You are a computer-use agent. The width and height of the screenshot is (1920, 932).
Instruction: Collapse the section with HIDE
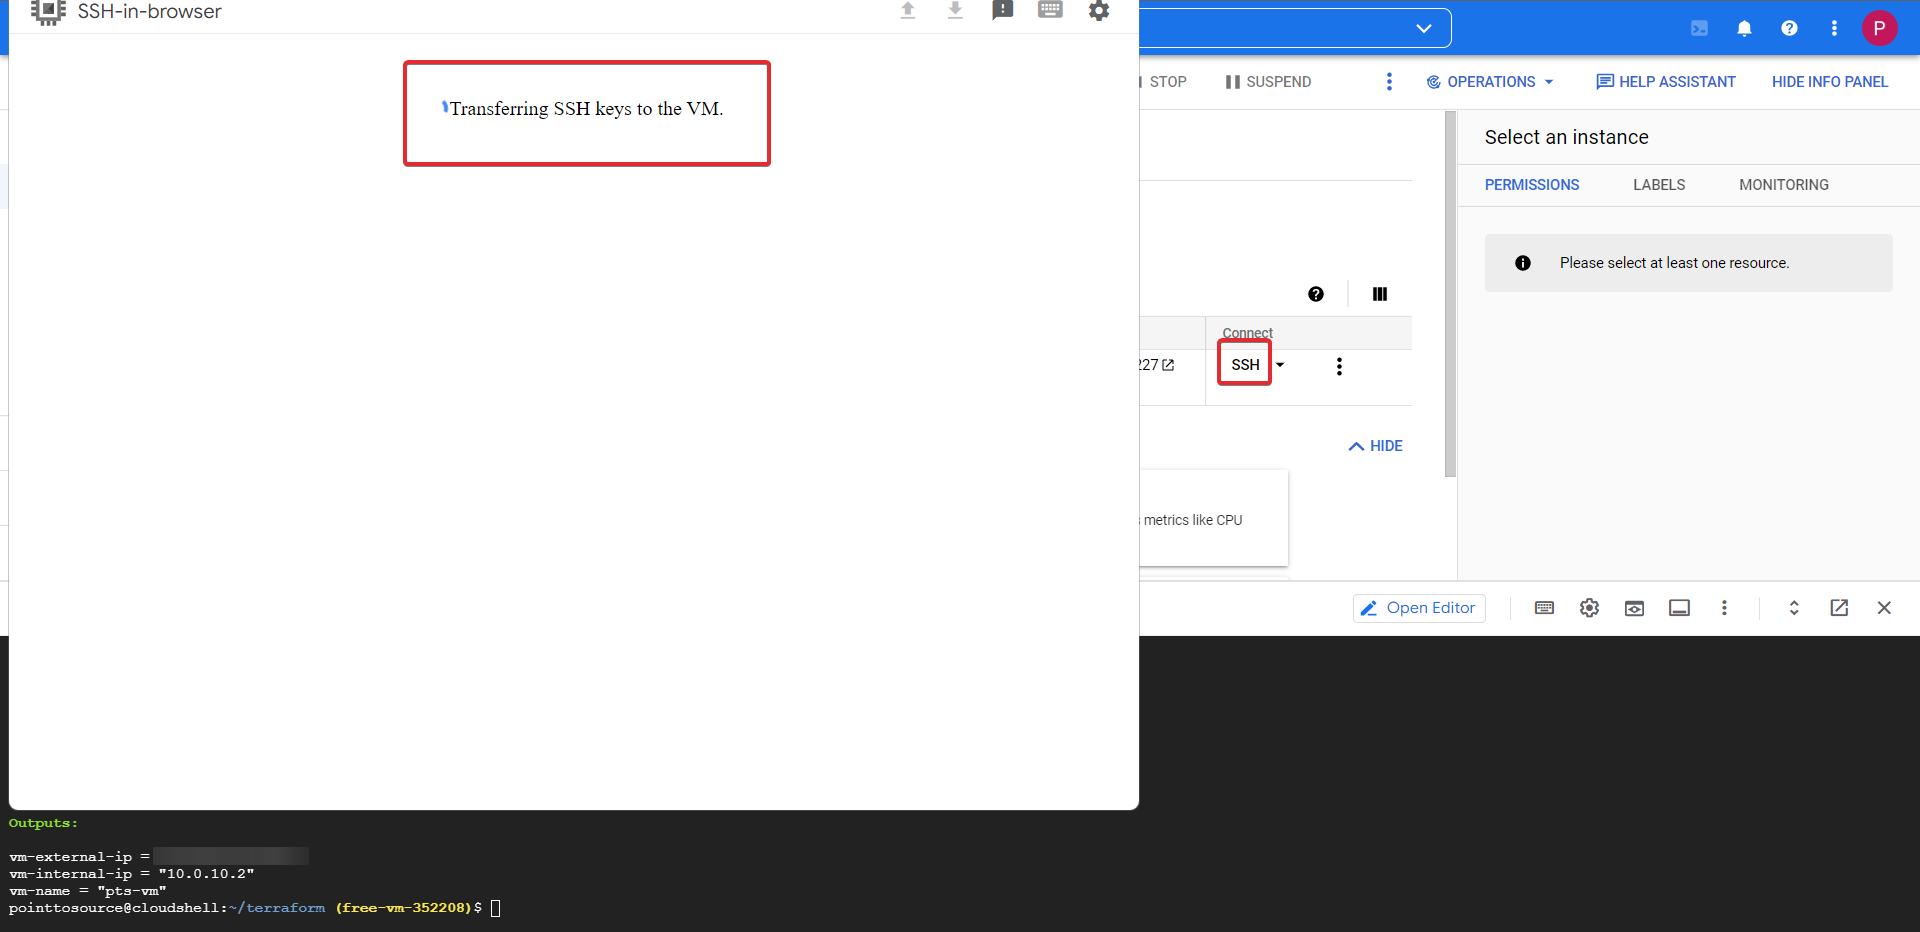(x=1376, y=446)
